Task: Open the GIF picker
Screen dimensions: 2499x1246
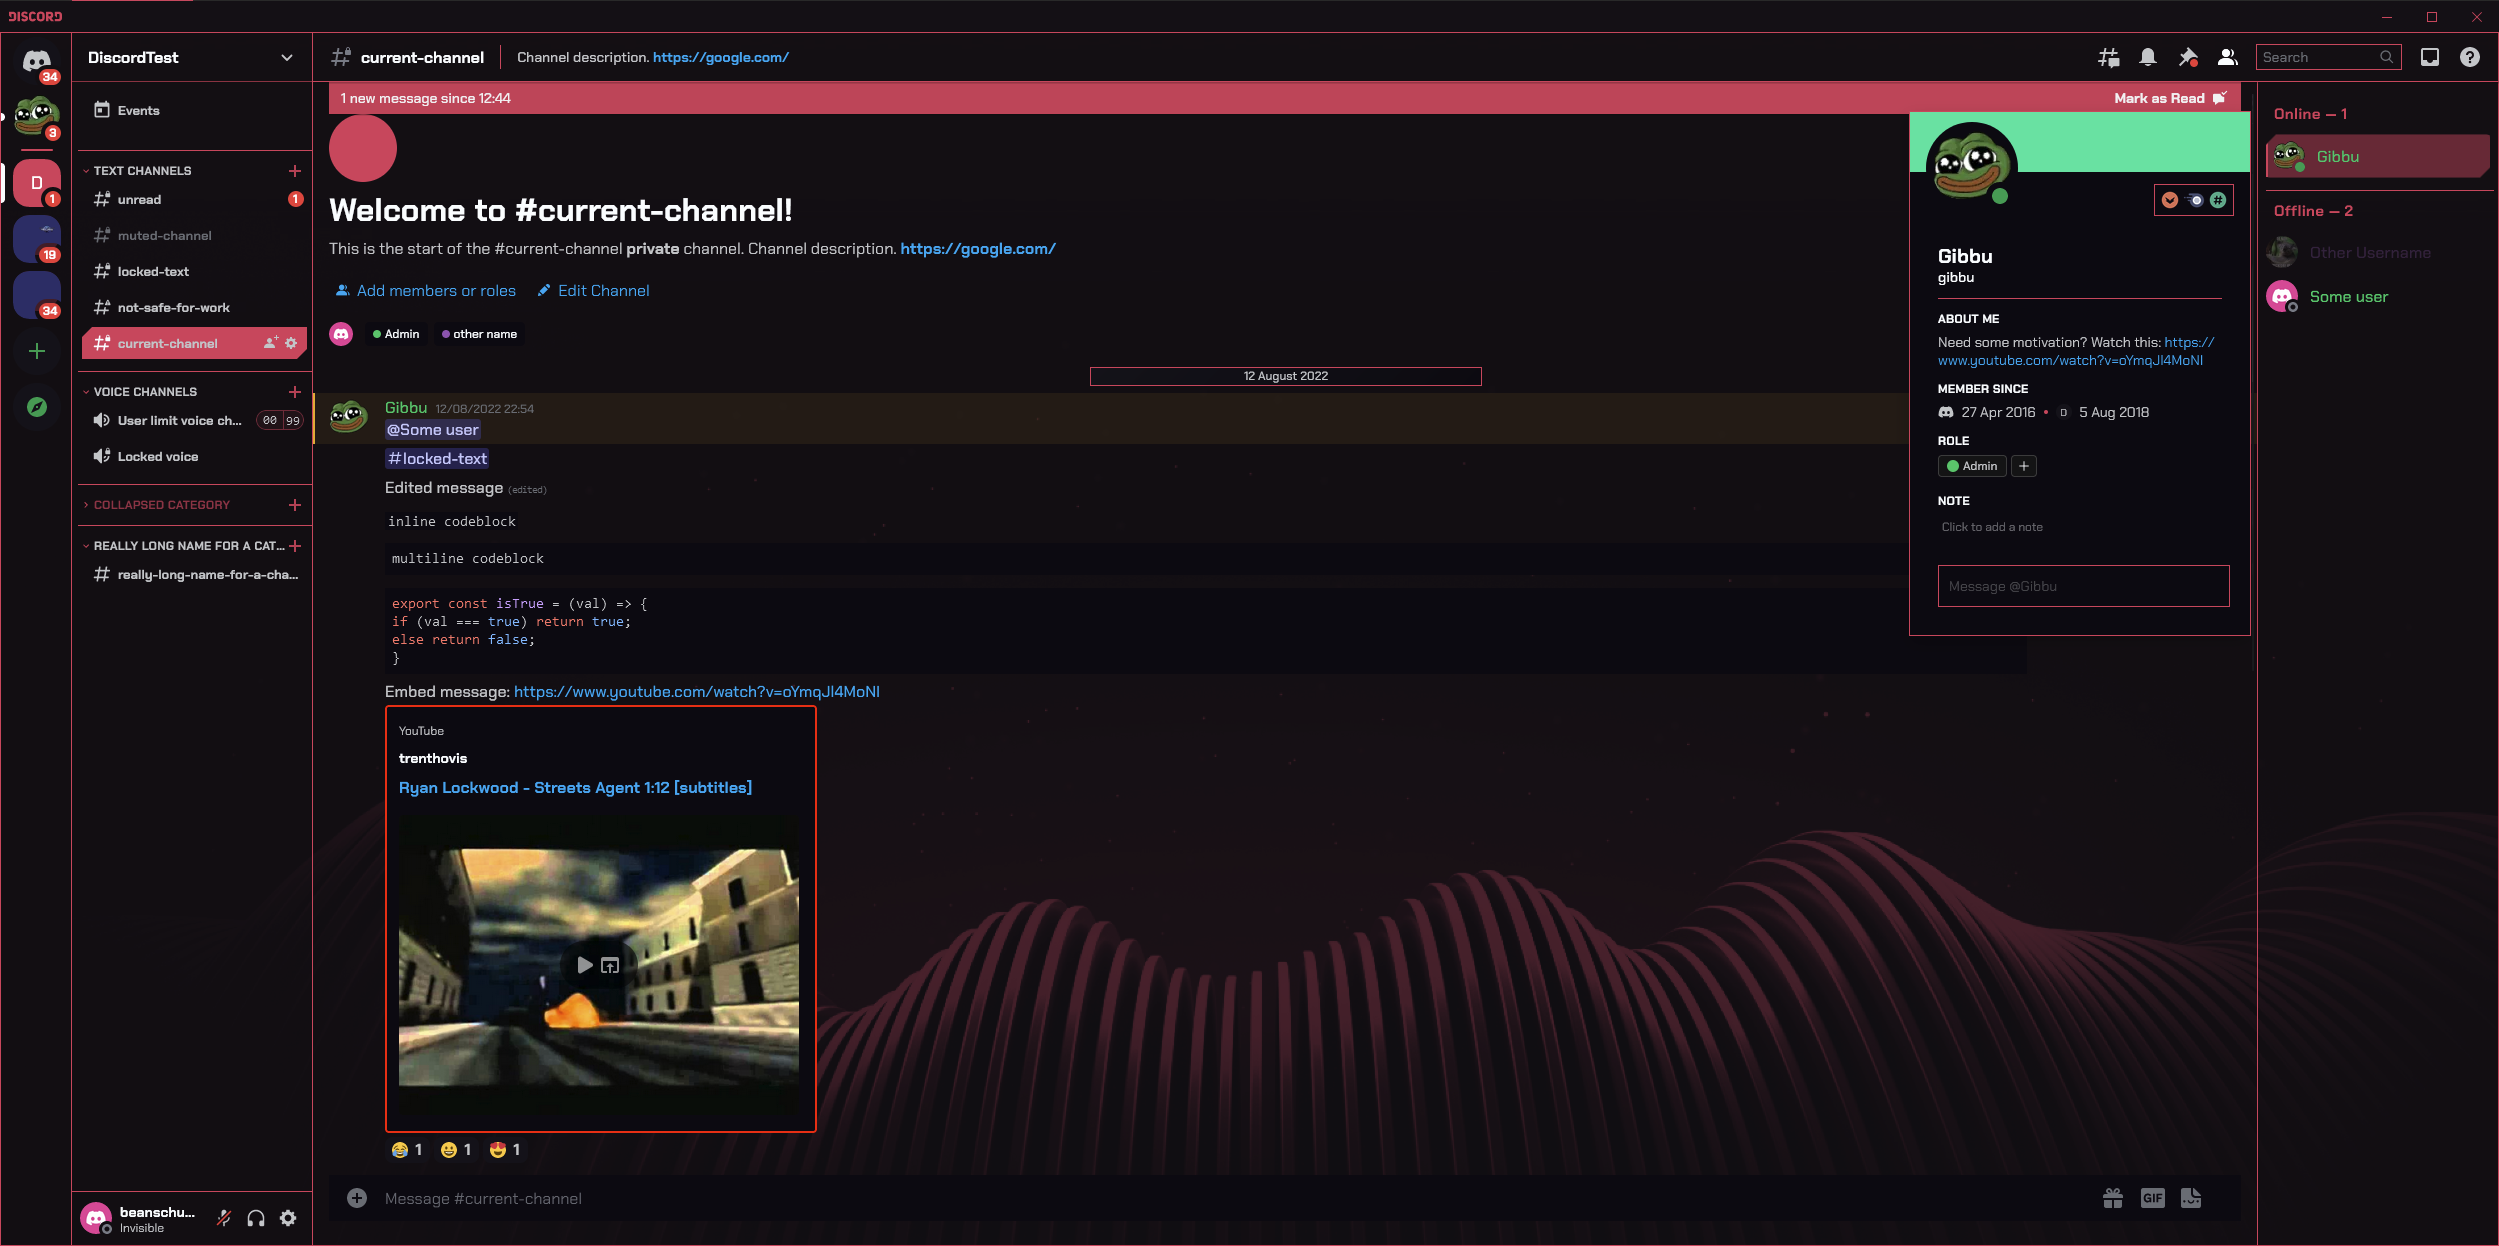Action: click(2152, 1198)
